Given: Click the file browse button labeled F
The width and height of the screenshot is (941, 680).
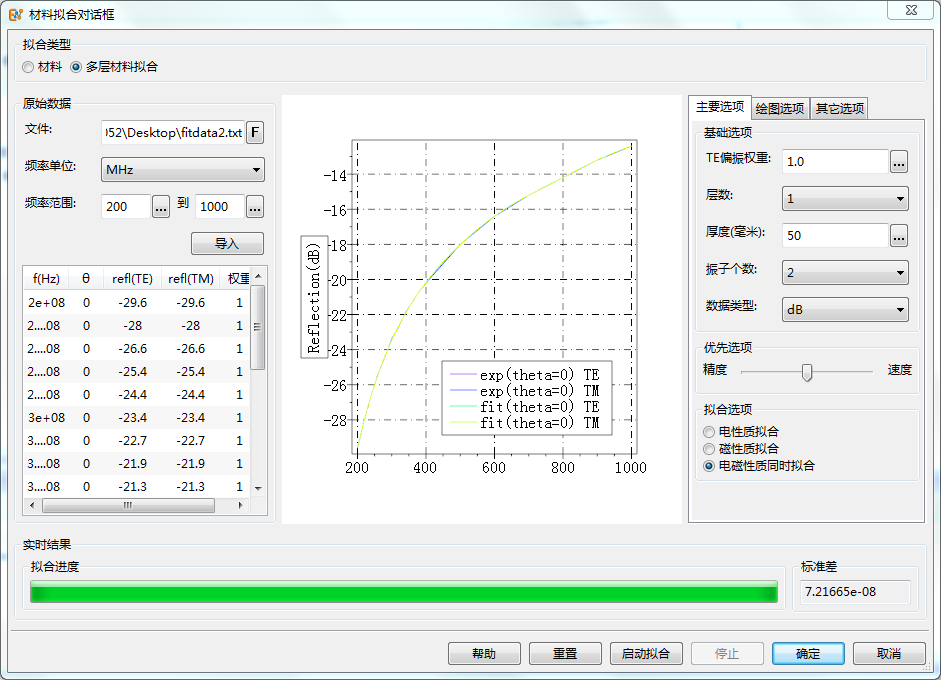Looking at the screenshot, I should 255,133.
